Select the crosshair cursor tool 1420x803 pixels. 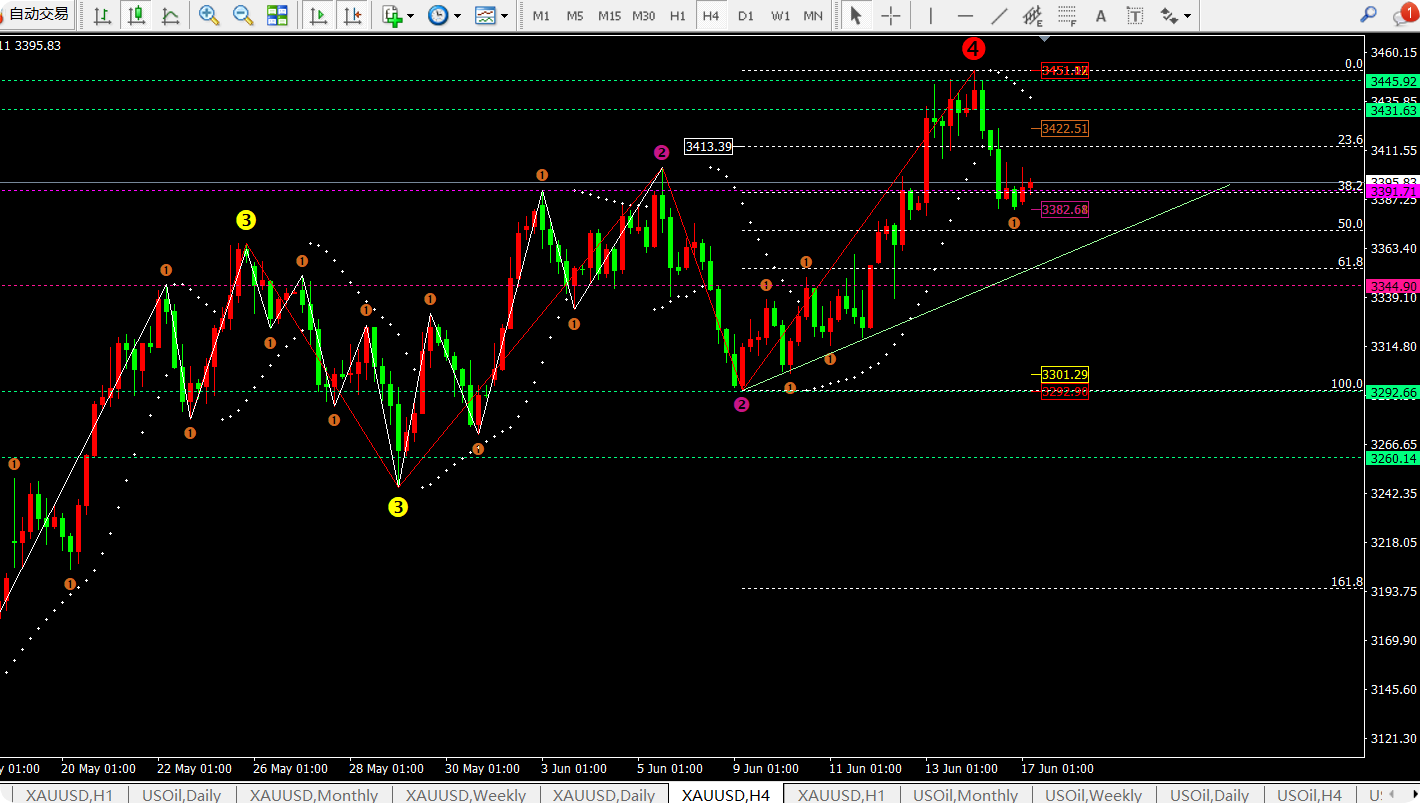coord(890,15)
